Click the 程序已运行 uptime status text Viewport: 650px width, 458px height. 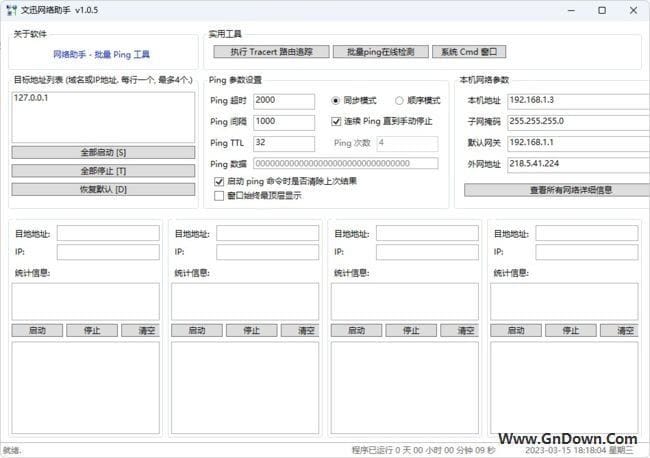click(423, 450)
